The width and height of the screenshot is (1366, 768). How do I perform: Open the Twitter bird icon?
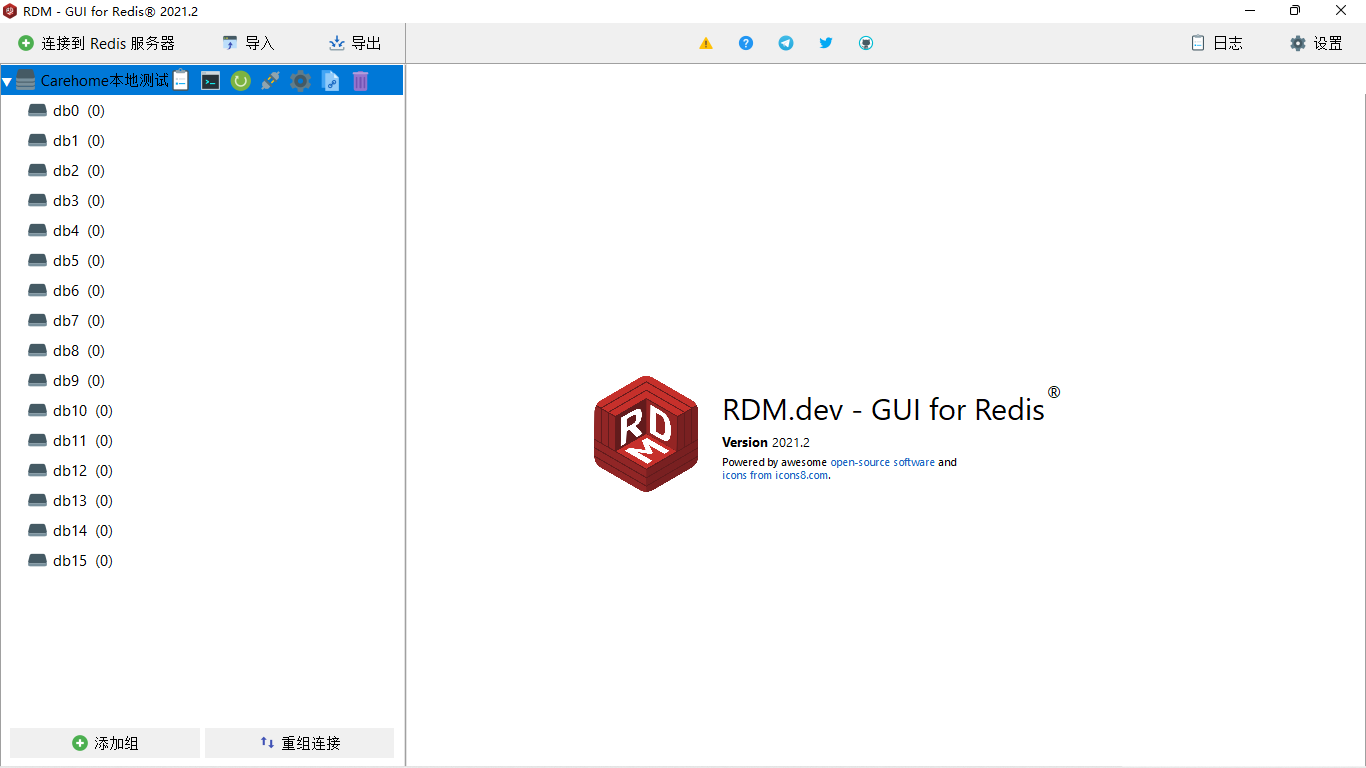826,43
